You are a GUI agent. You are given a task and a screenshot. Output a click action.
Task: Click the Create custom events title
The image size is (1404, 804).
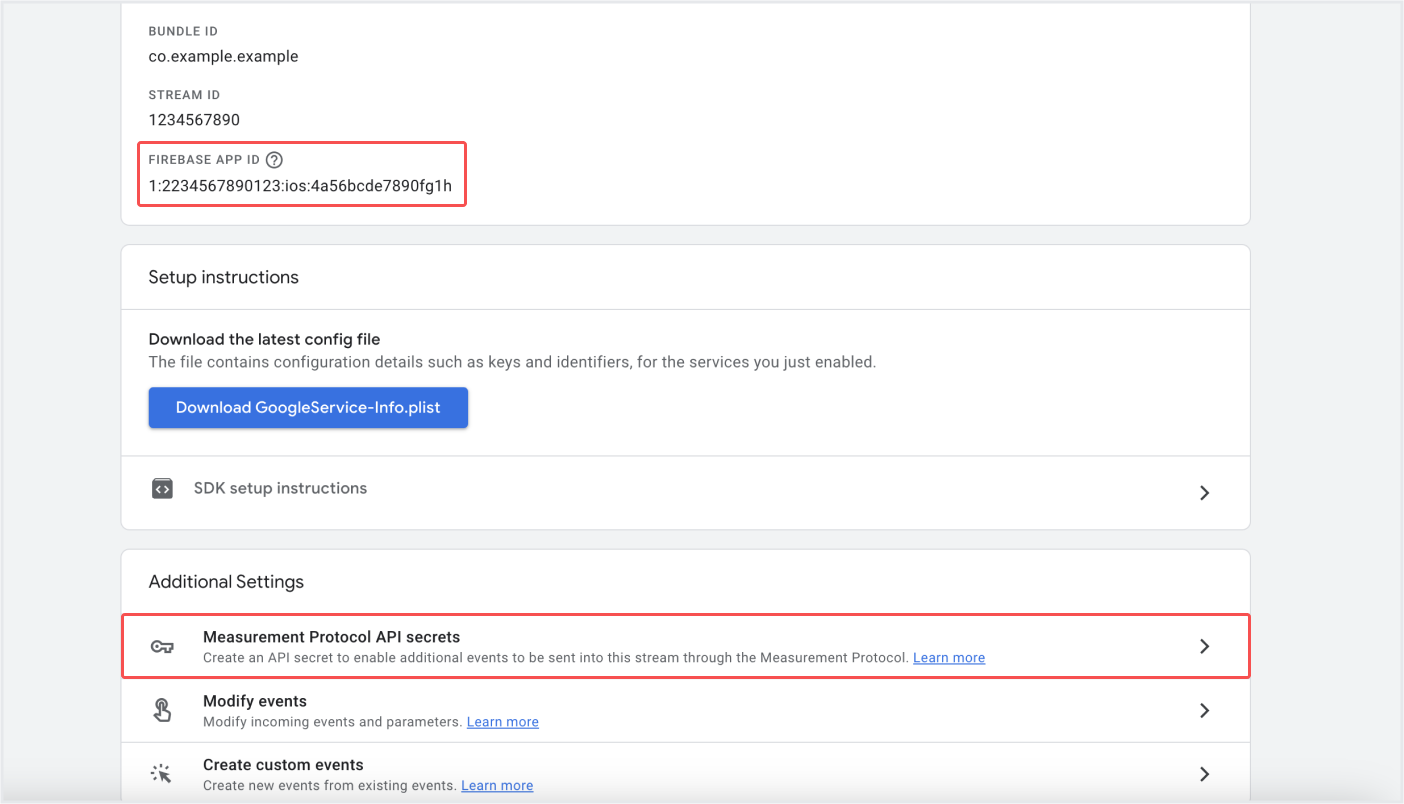click(x=283, y=765)
